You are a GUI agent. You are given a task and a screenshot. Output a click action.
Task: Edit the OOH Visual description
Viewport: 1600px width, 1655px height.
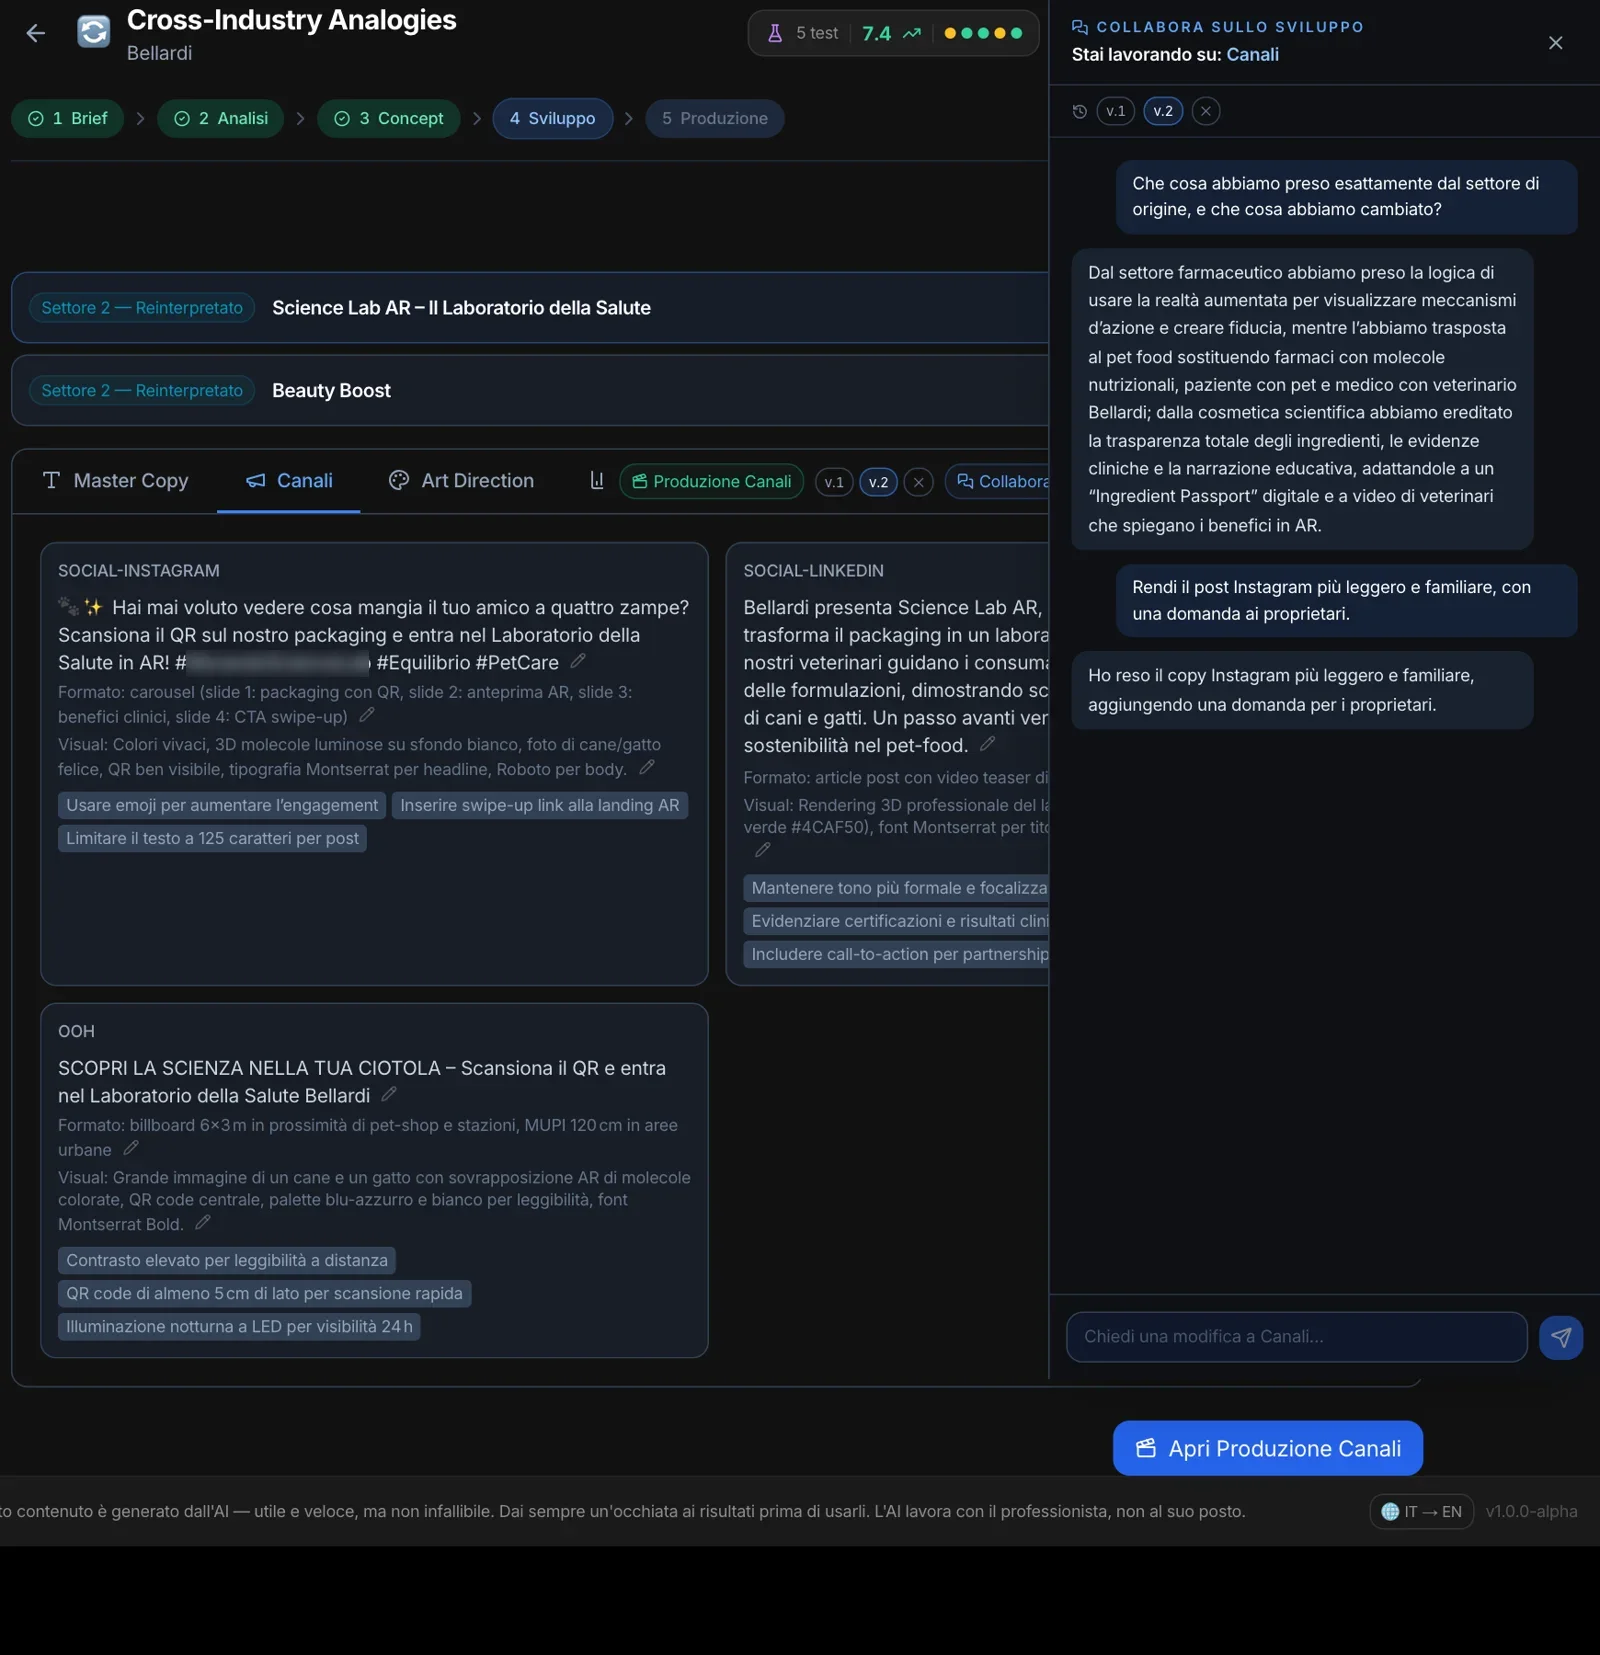coord(203,1222)
